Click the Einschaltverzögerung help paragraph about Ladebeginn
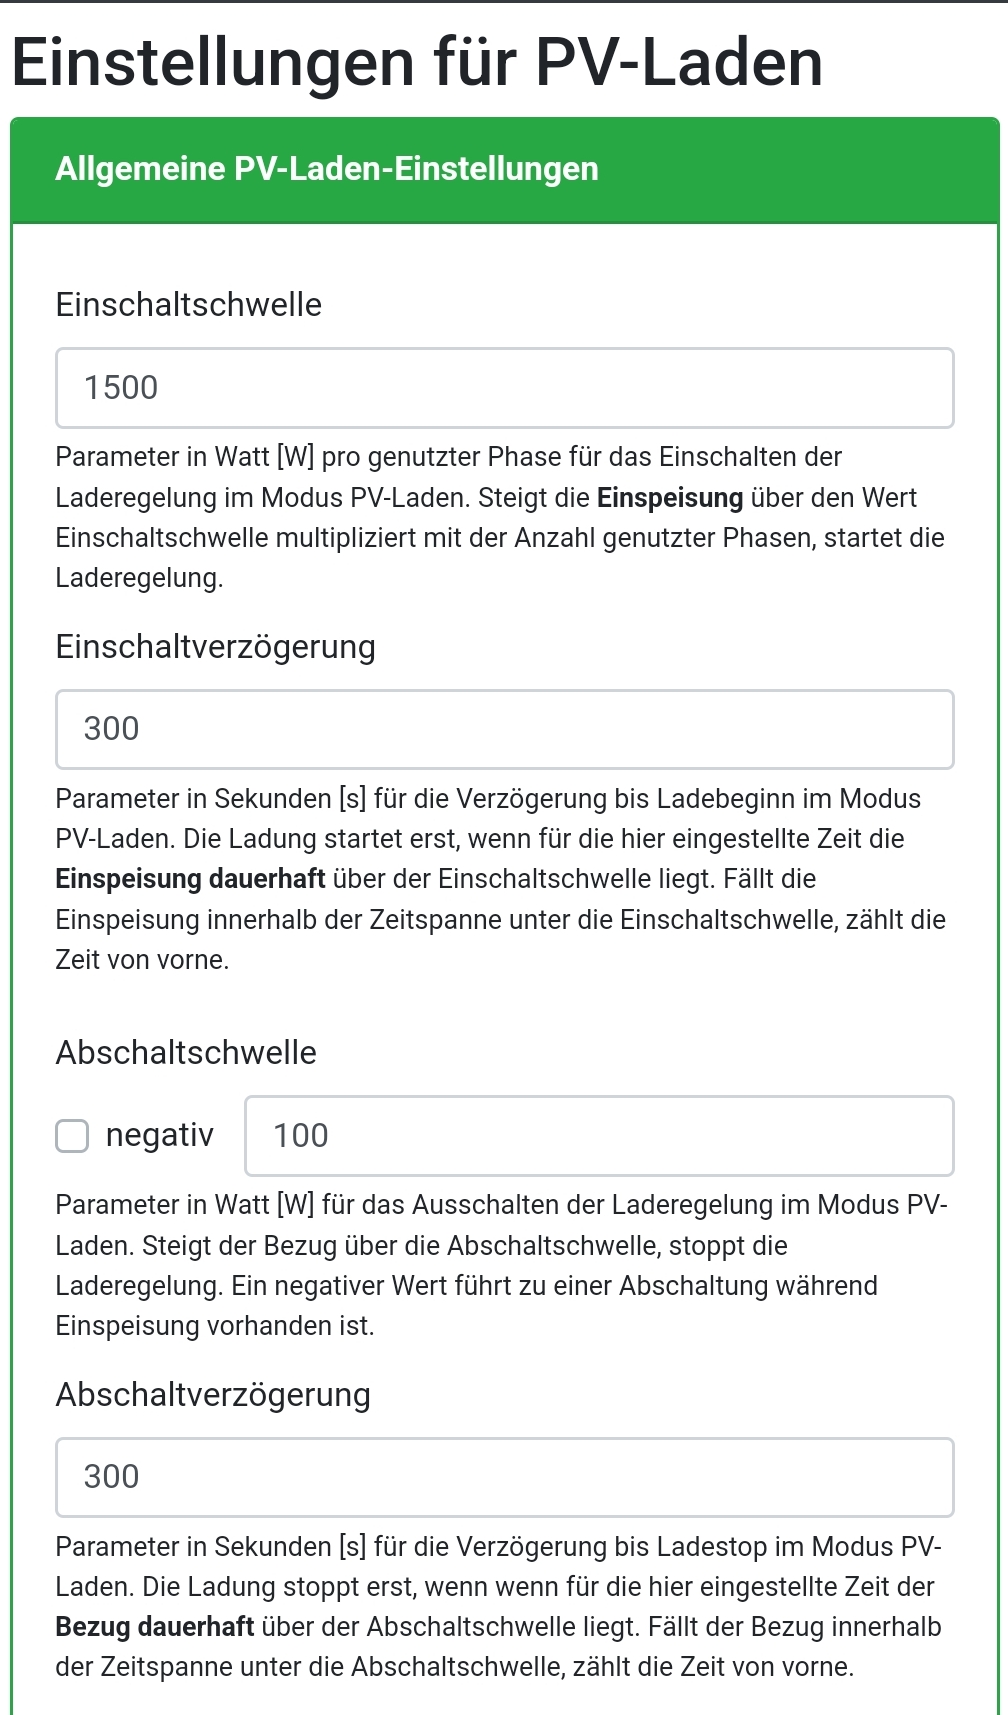This screenshot has height=1715, width=1008. [x=488, y=799]
